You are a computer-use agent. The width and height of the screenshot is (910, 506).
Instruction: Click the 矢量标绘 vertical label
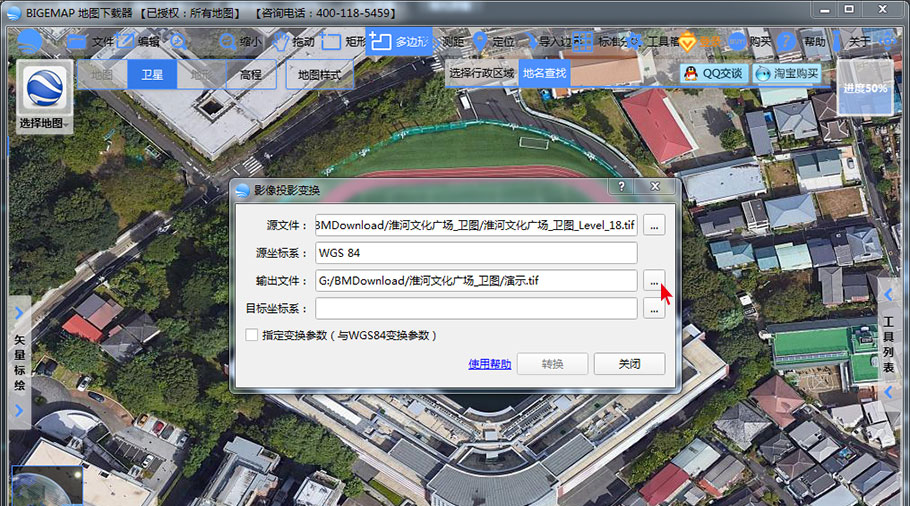pyautogui.click(x=19, y=362)
